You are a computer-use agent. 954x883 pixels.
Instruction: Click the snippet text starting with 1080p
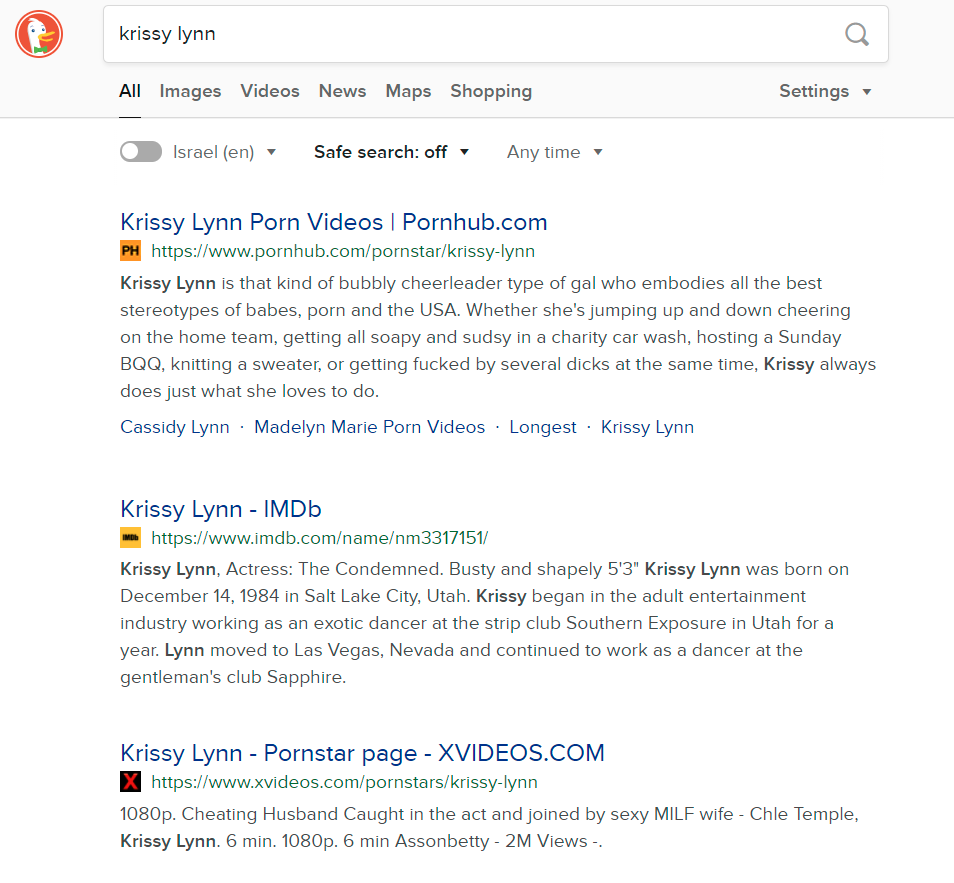[489, 828]
